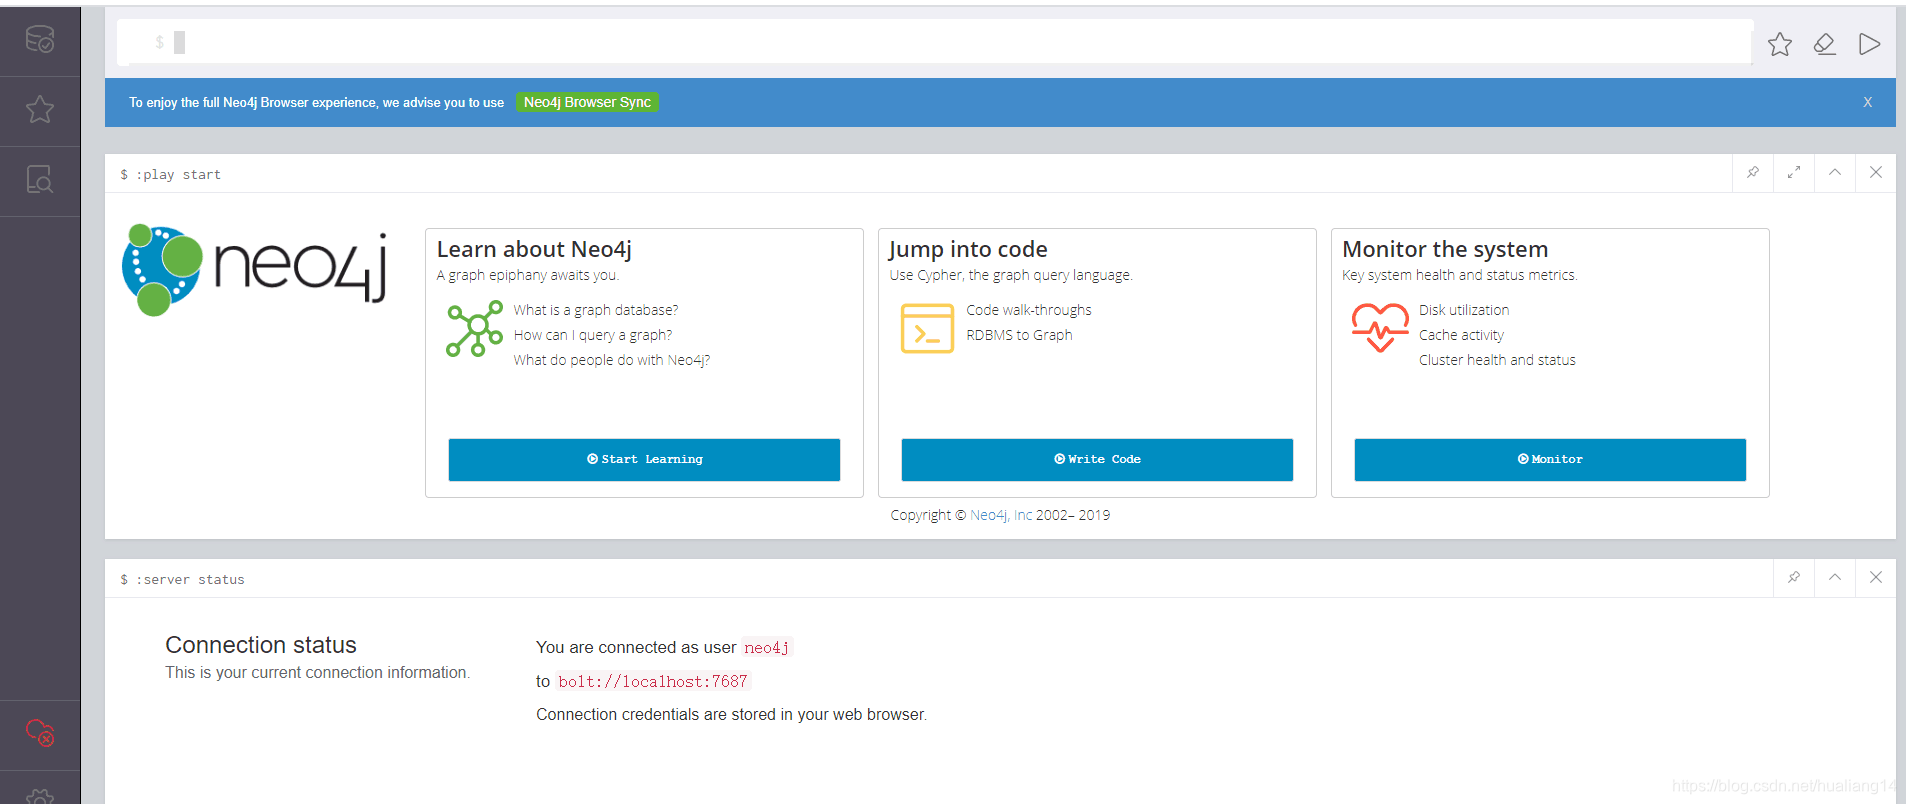Click the green graph nodes icon
The width and height of the screenshot is (1906, 804).
[475, 329]
